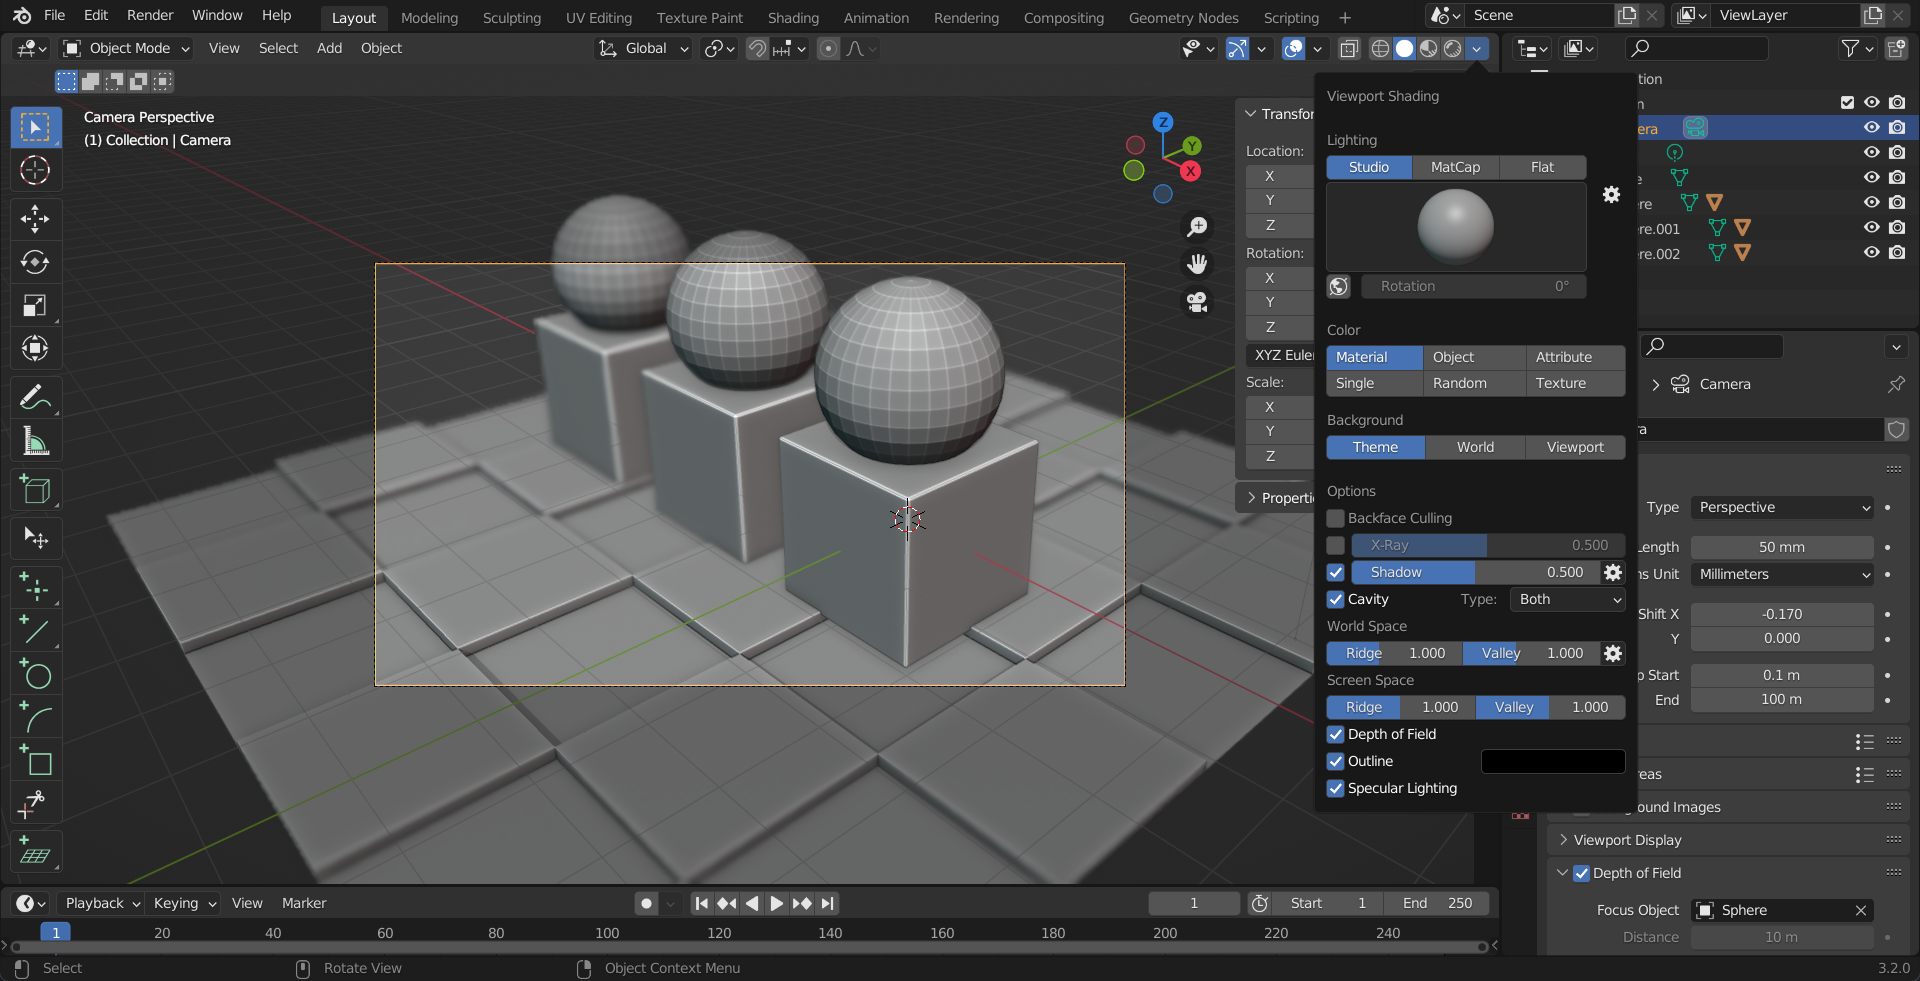Viewport: 1920px width, 981px height.
Task: Switch to solid shading mode
Action: (1404, 49)
